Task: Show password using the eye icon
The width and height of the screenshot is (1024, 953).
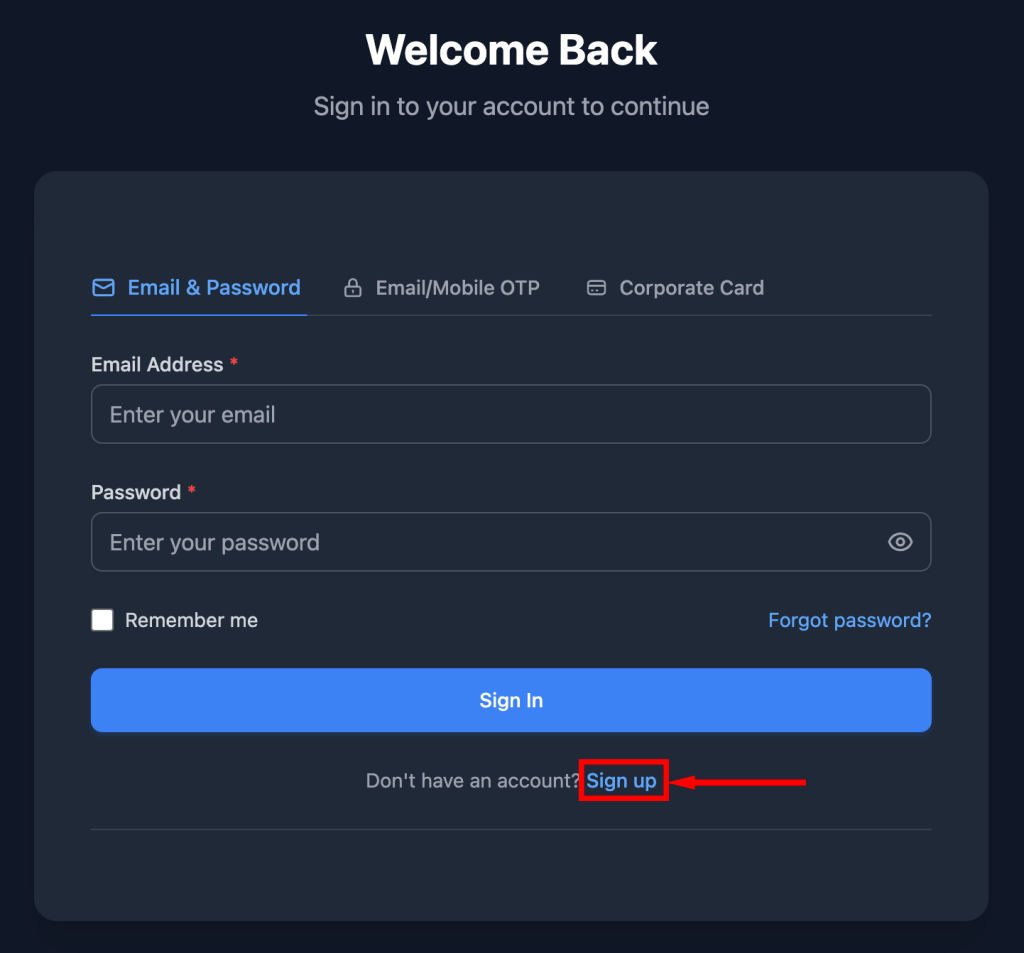Action: click(900, 542)
